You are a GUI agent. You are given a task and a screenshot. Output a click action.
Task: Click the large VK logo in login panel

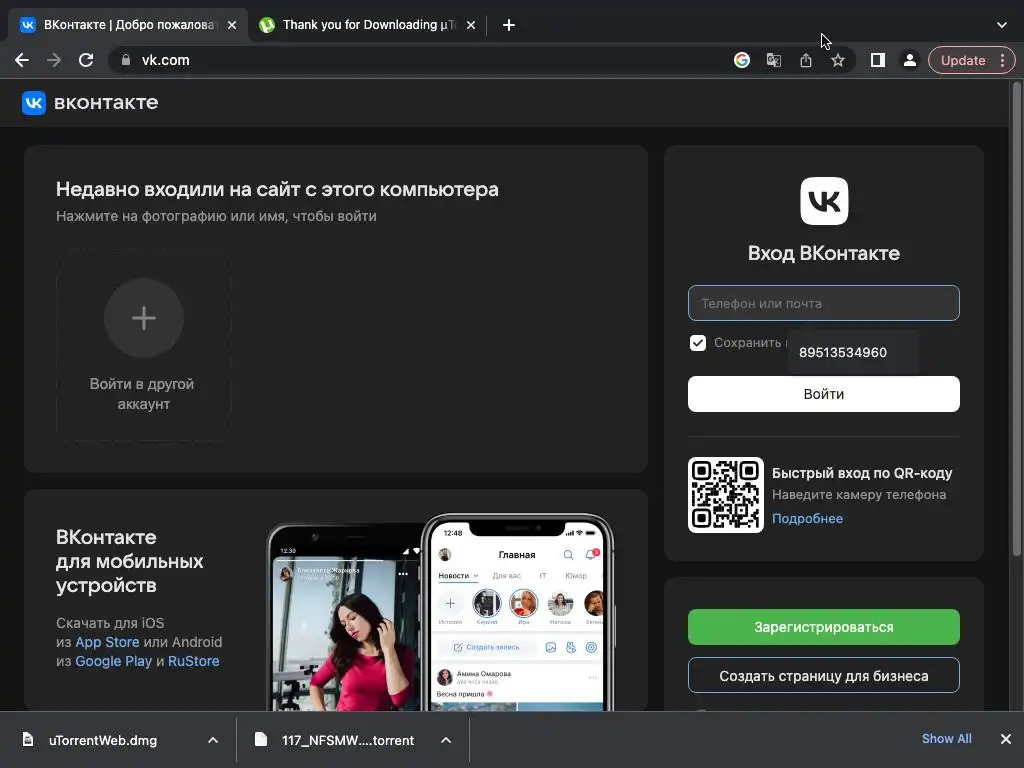(824, 201)
